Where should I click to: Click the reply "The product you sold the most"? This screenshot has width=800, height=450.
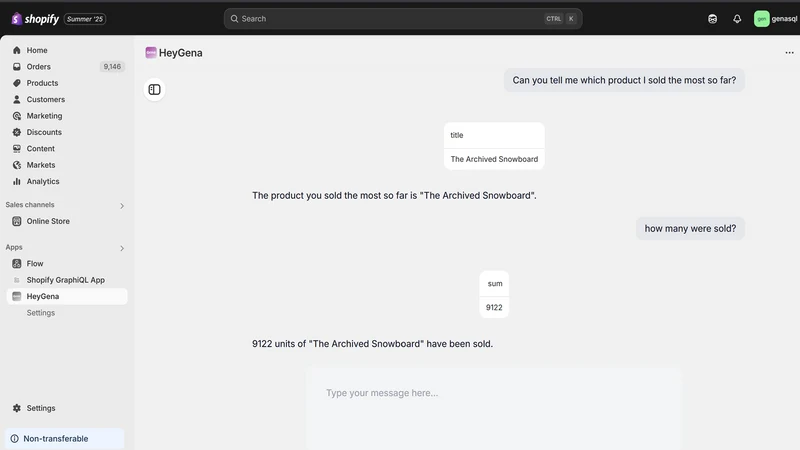[x=394, y=195]
